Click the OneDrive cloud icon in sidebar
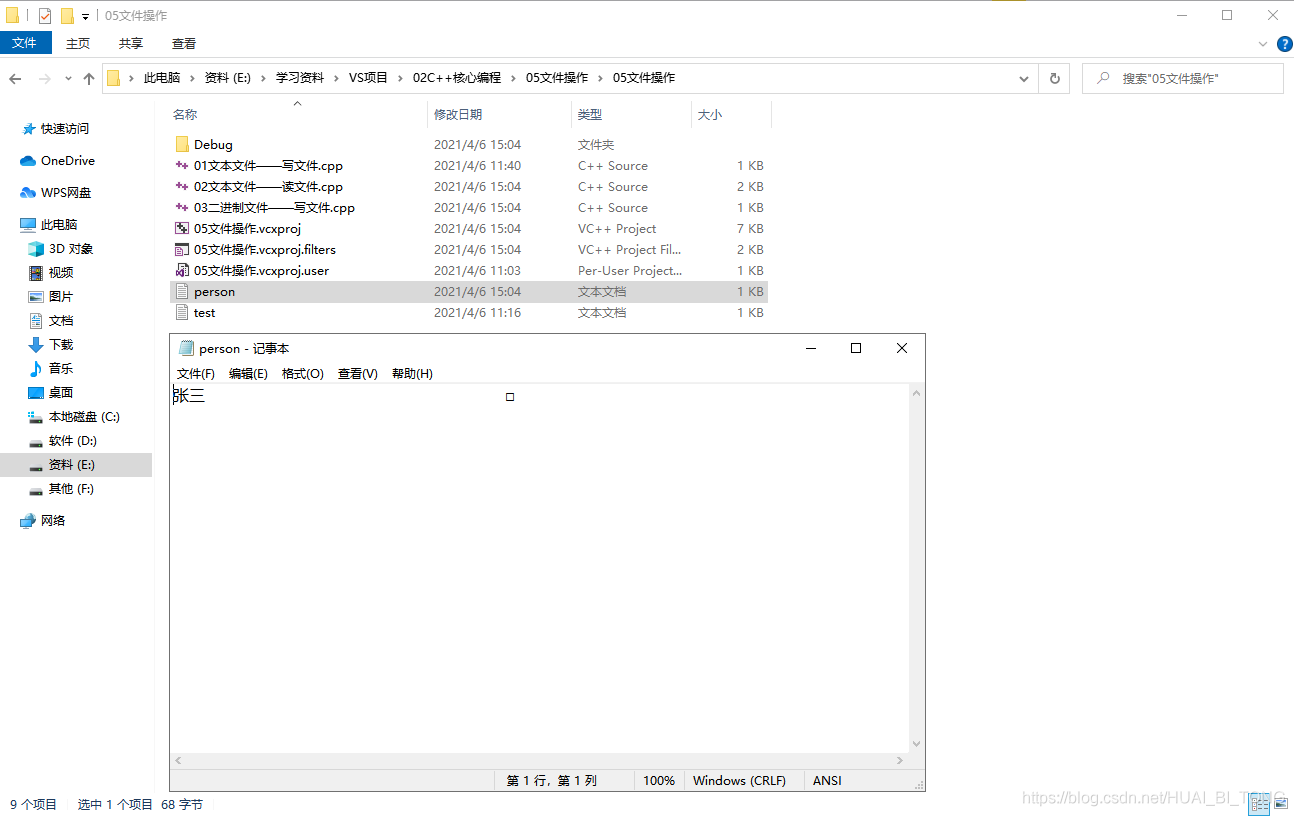 (28, 161)
